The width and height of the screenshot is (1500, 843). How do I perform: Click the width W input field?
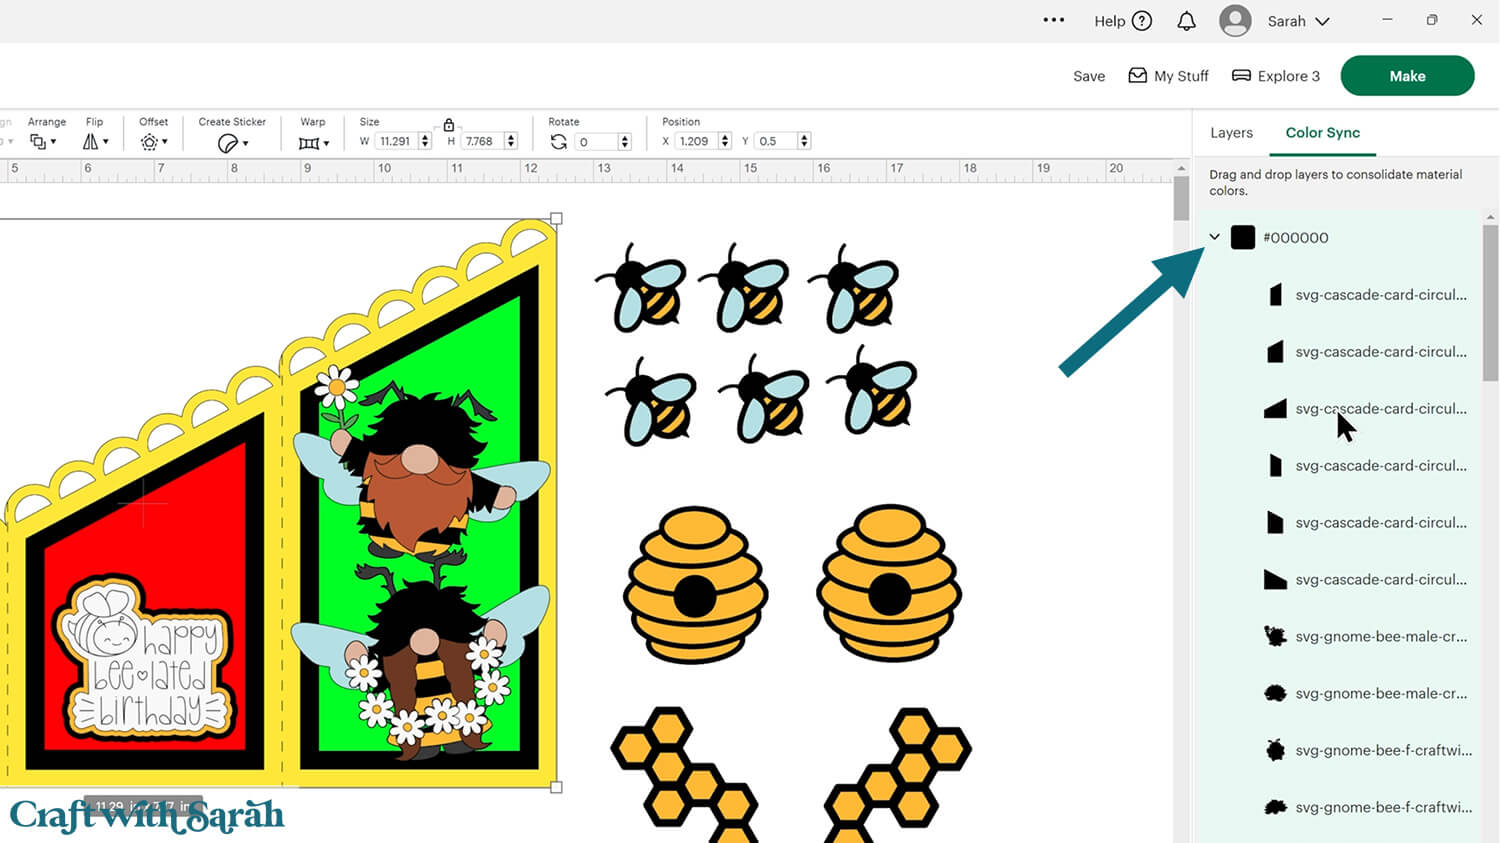[x=397, y=141]
